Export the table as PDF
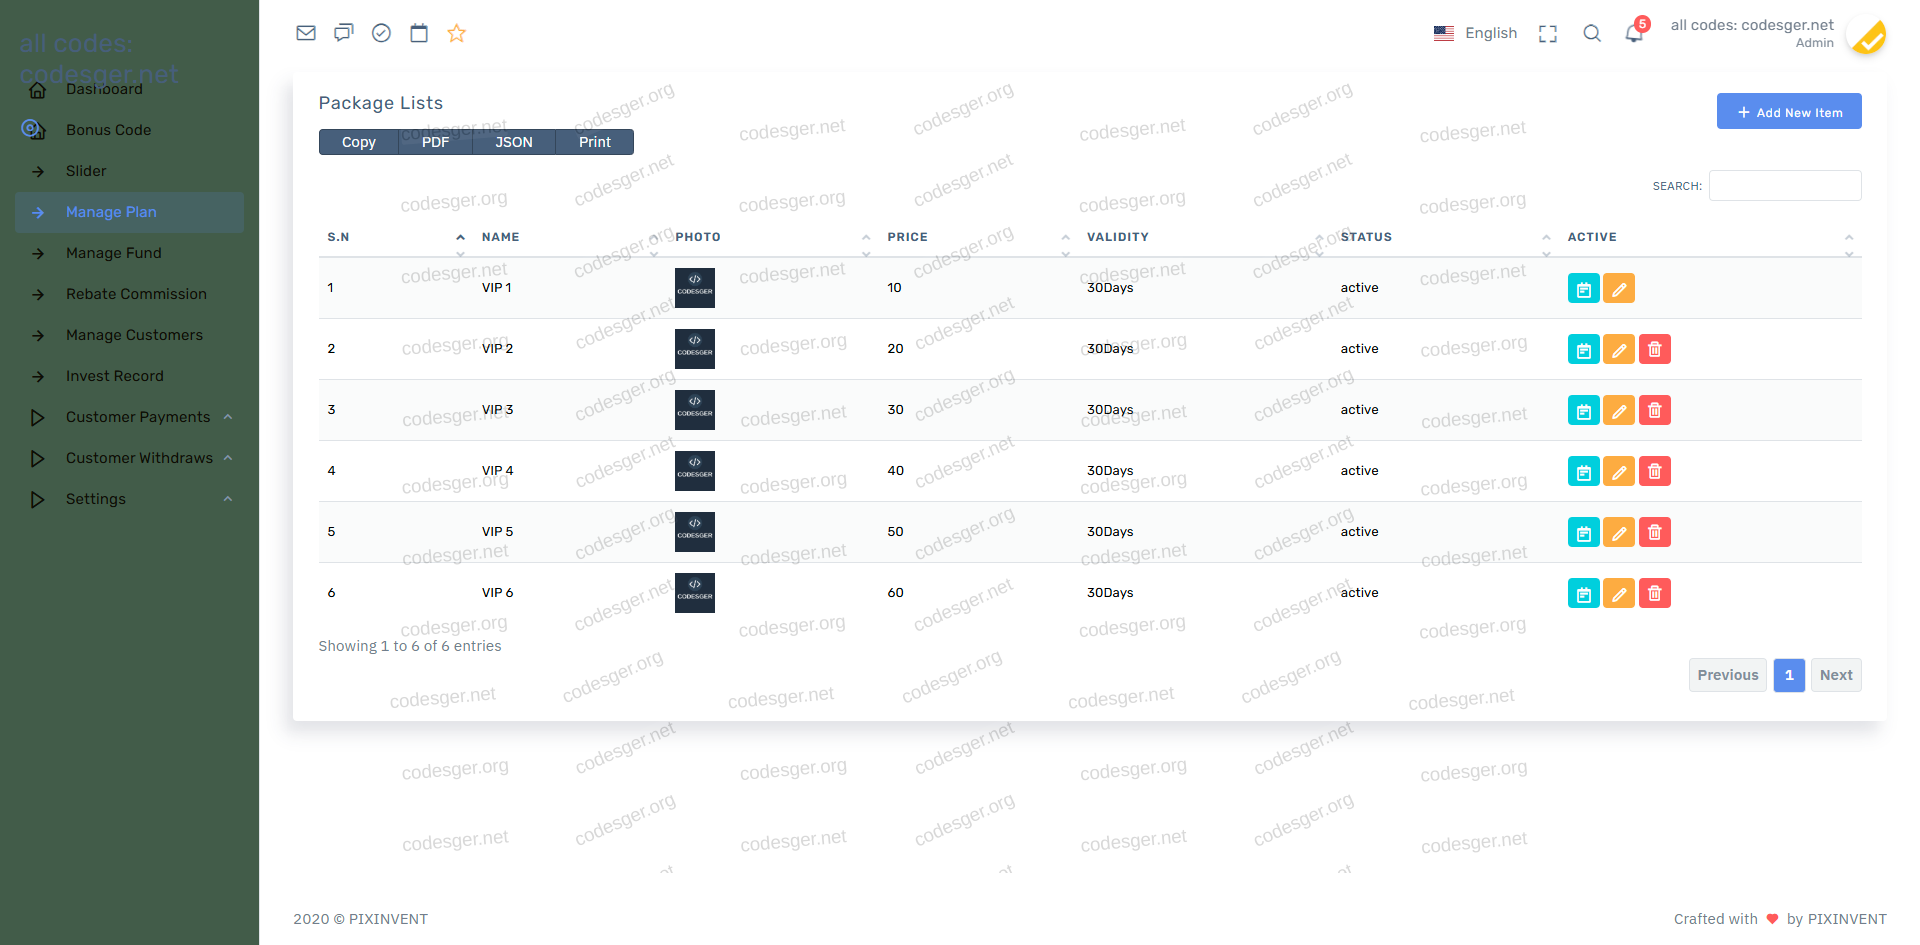 [x=435, y=142]
